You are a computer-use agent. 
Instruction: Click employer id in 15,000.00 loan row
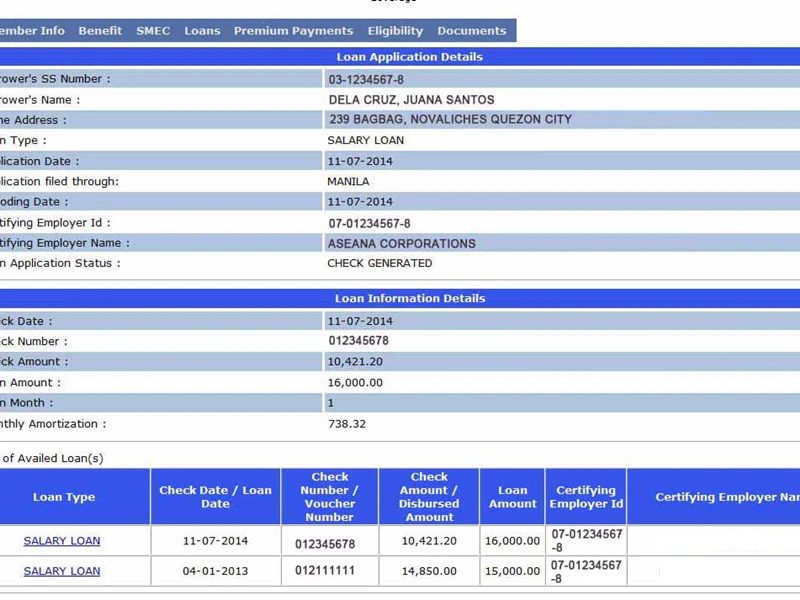(587, 572)
